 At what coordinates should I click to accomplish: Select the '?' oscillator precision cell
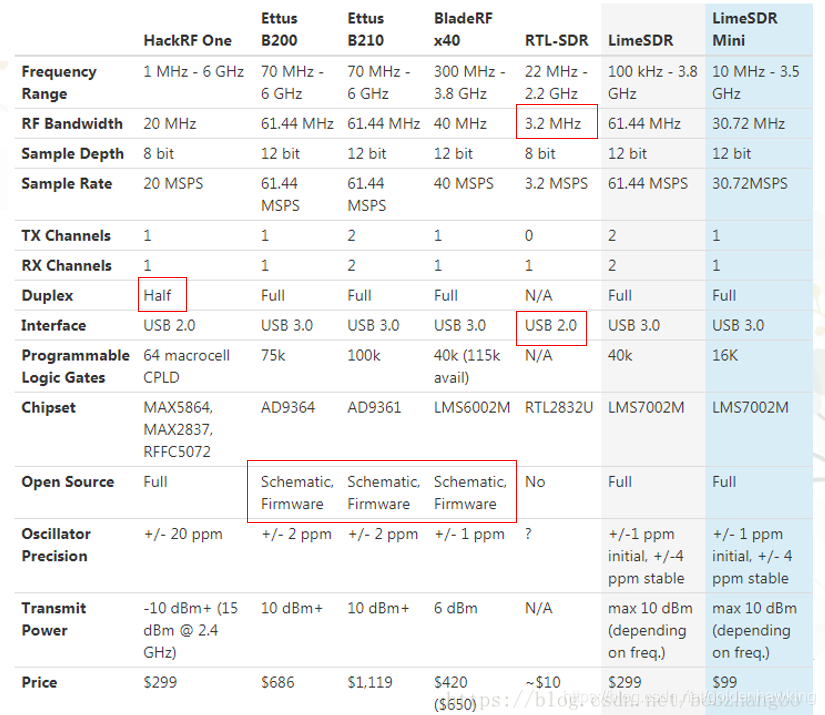pyautogui.click(x=529, y=534)
